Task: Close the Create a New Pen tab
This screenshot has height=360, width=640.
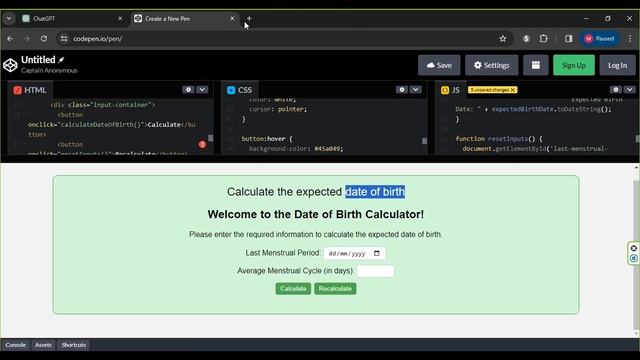Action: tap(232, 19)
